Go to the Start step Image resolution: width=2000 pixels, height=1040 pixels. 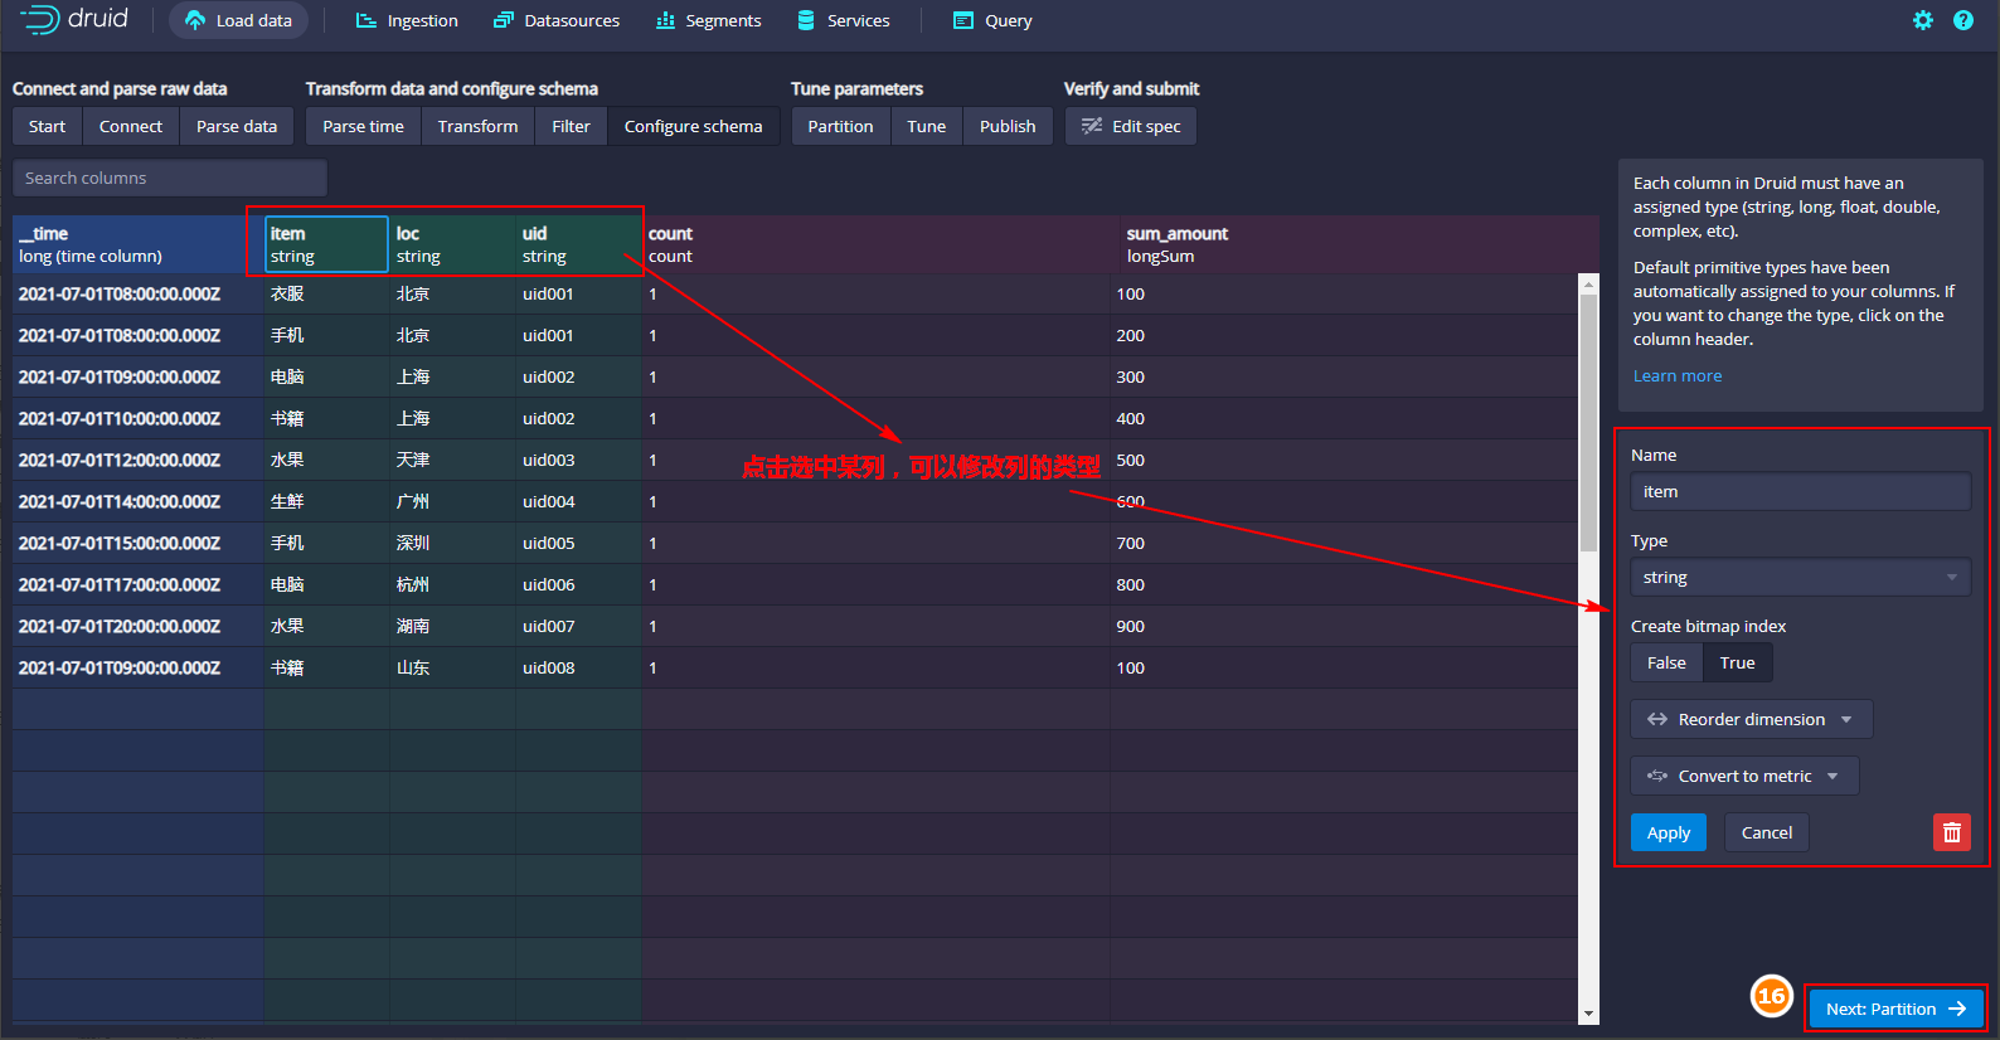tap(47, 126)
